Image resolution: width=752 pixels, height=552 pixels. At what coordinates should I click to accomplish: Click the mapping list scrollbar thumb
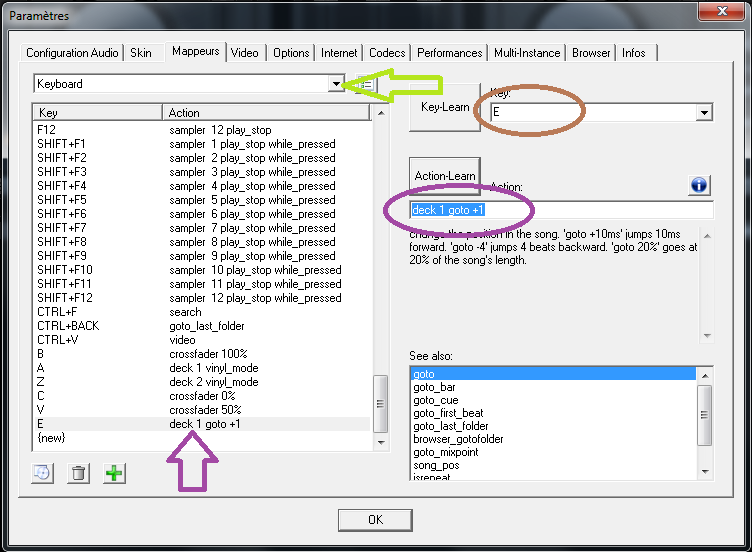point(380,404)
